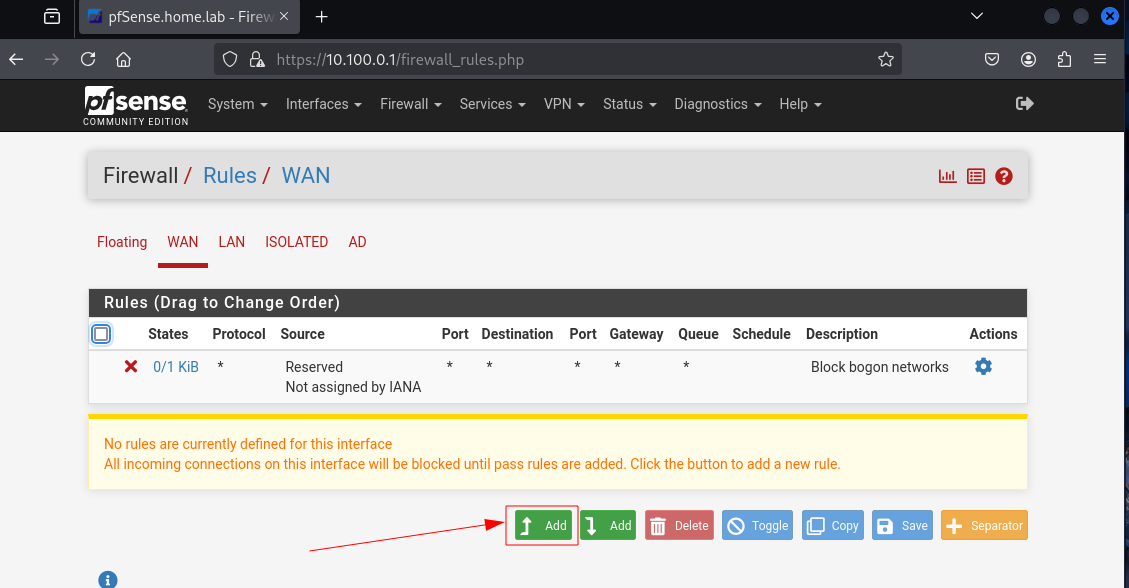The image size is (1129, 588).
Task: Click the Toggle rules button
Action: pos(757,525)
